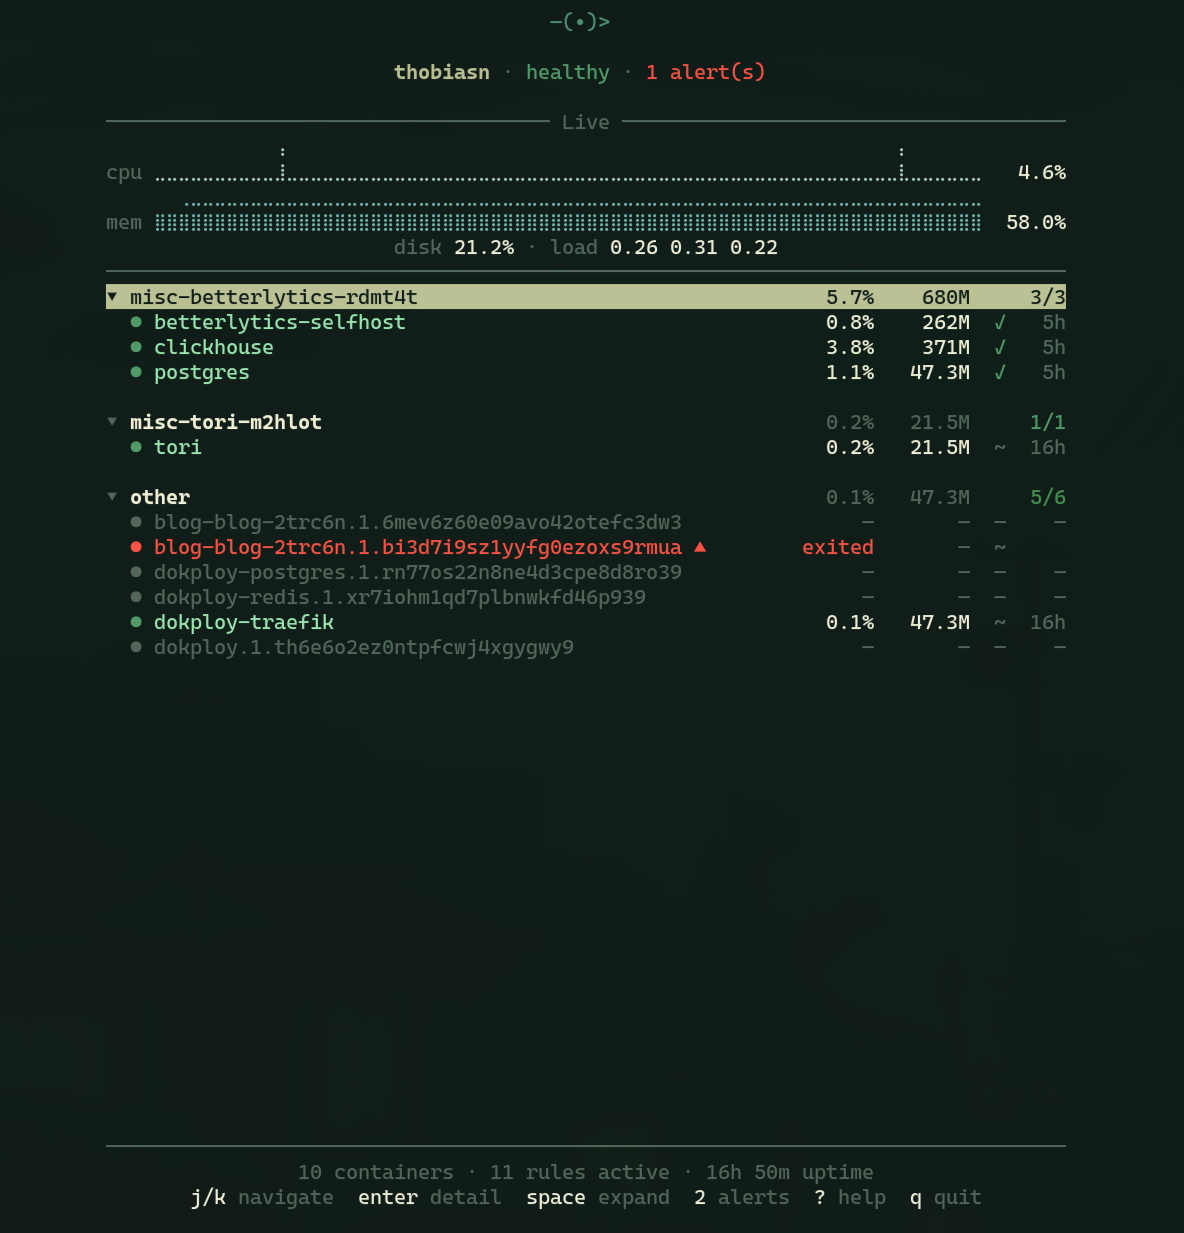Click the warning triangle on the exited container
The height and width of the screenshot is (1233, 1184).
click(700, 546)
